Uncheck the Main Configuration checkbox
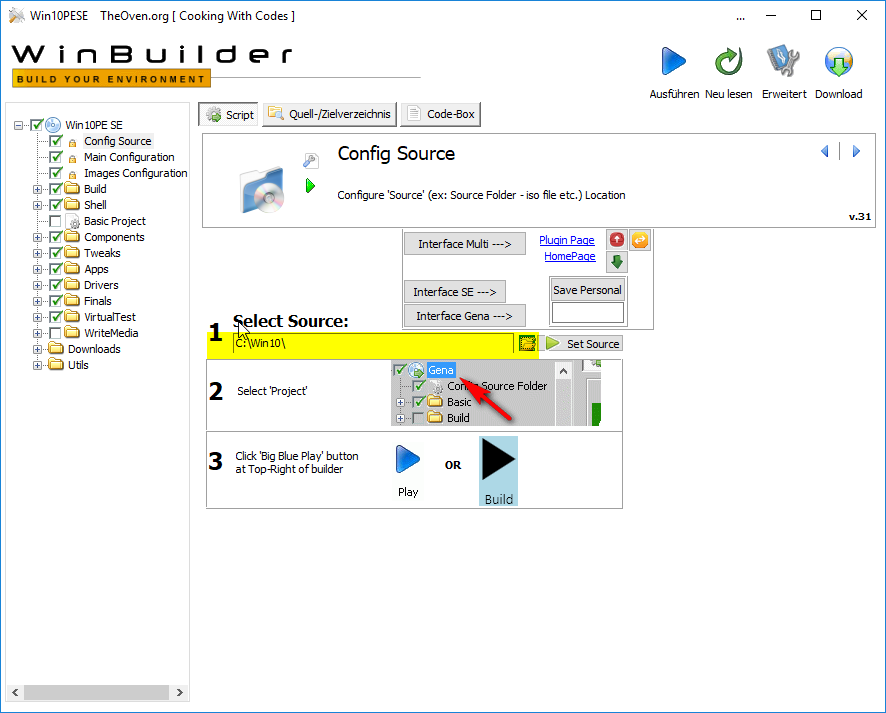Viewport: 886px width, 713px height. [55, 156]
